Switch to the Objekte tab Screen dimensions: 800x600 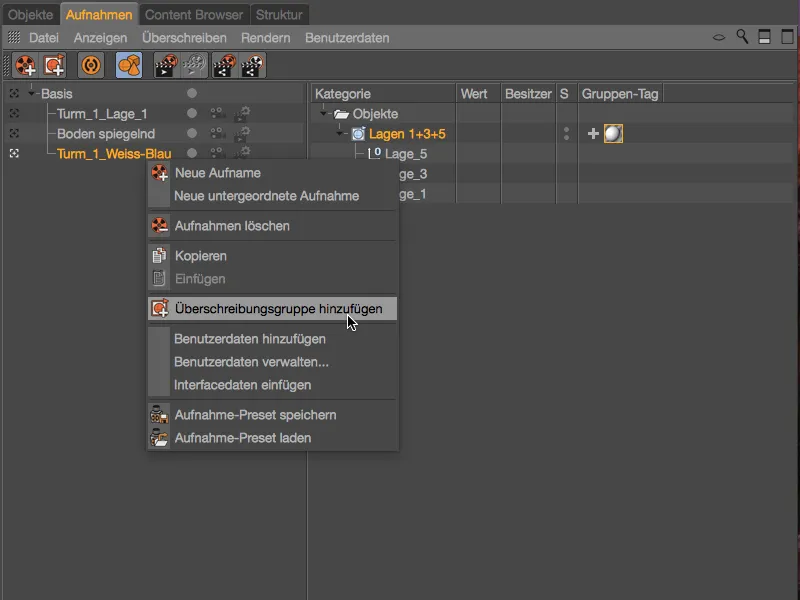31,15
